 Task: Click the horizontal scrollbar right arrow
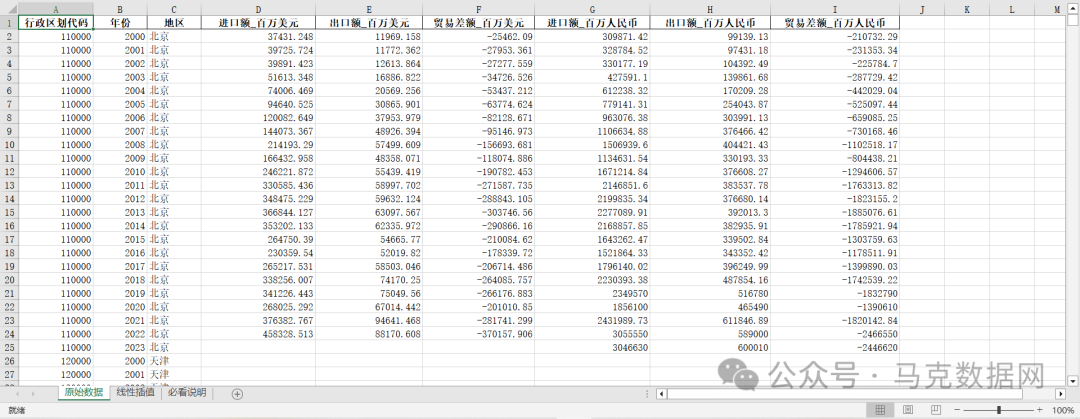[1061, 394]
